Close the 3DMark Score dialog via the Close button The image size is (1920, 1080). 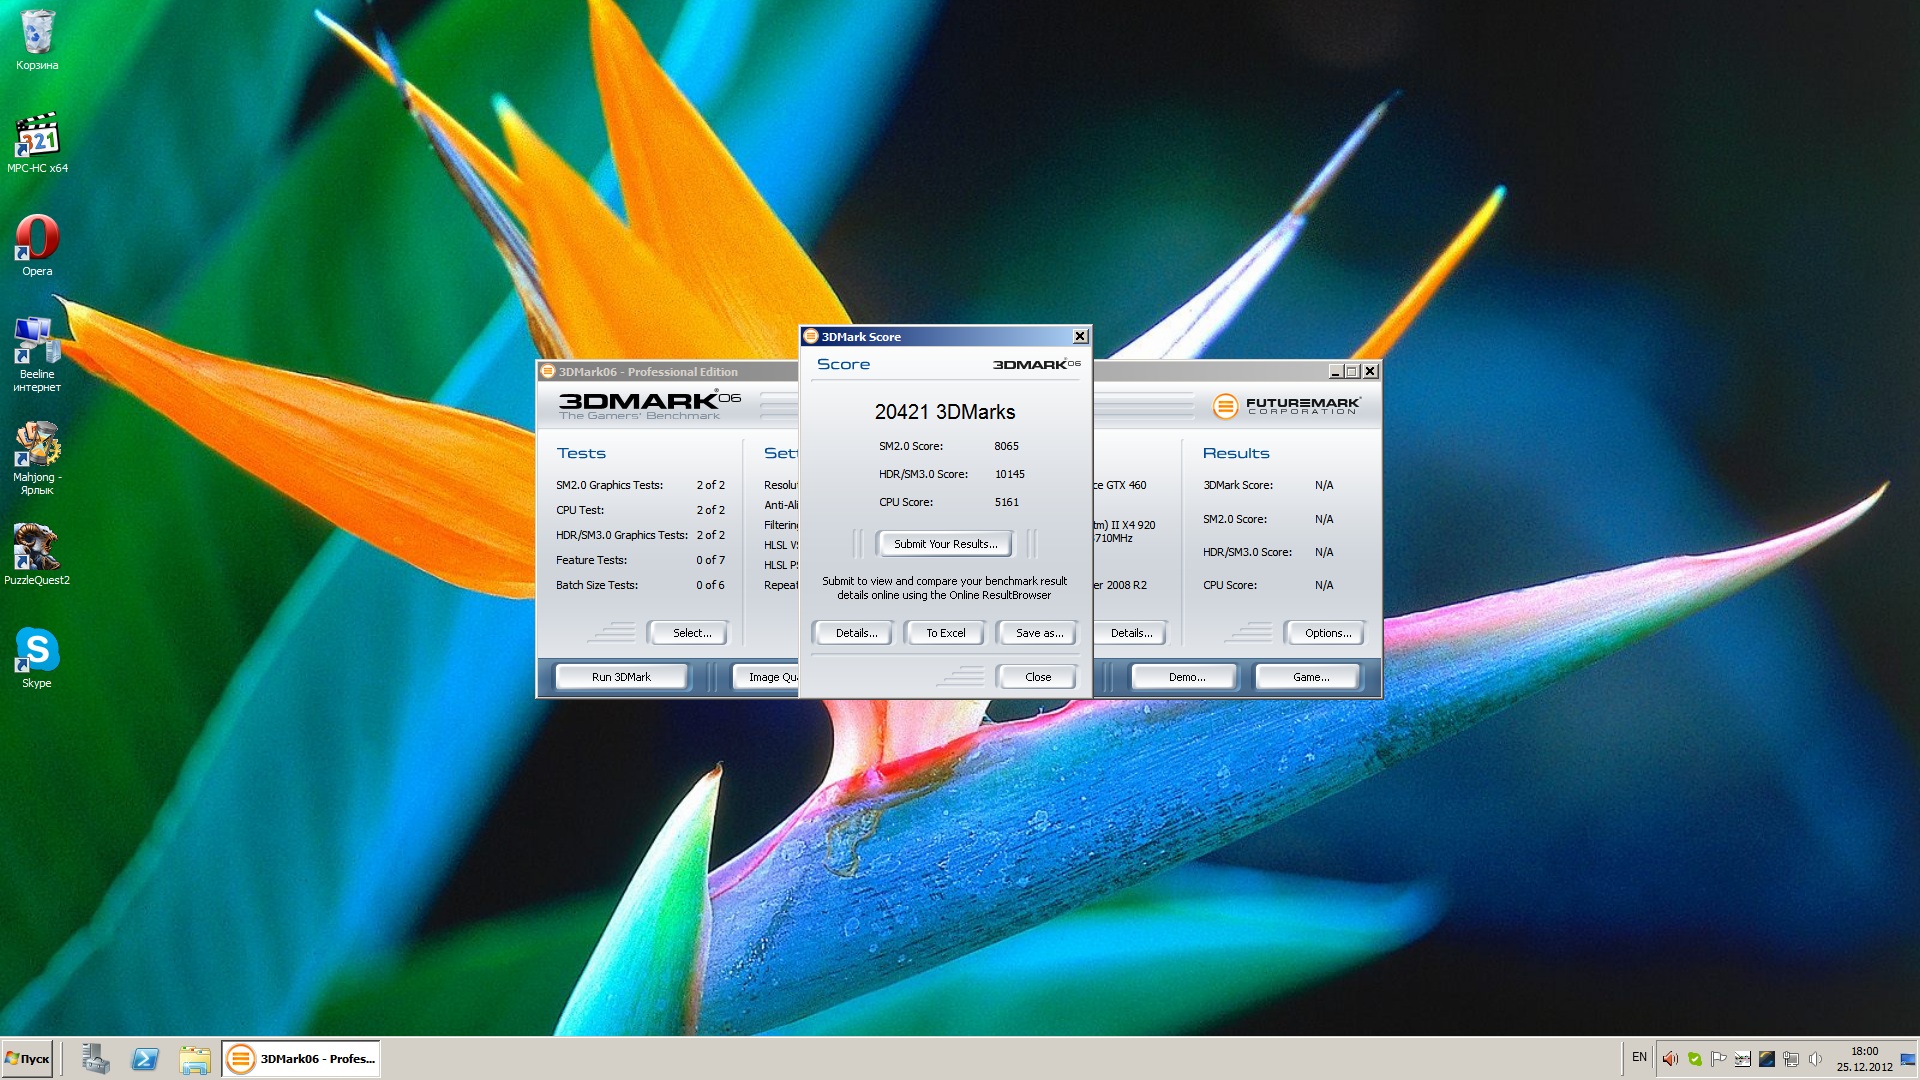click(x=1037, y=677)
